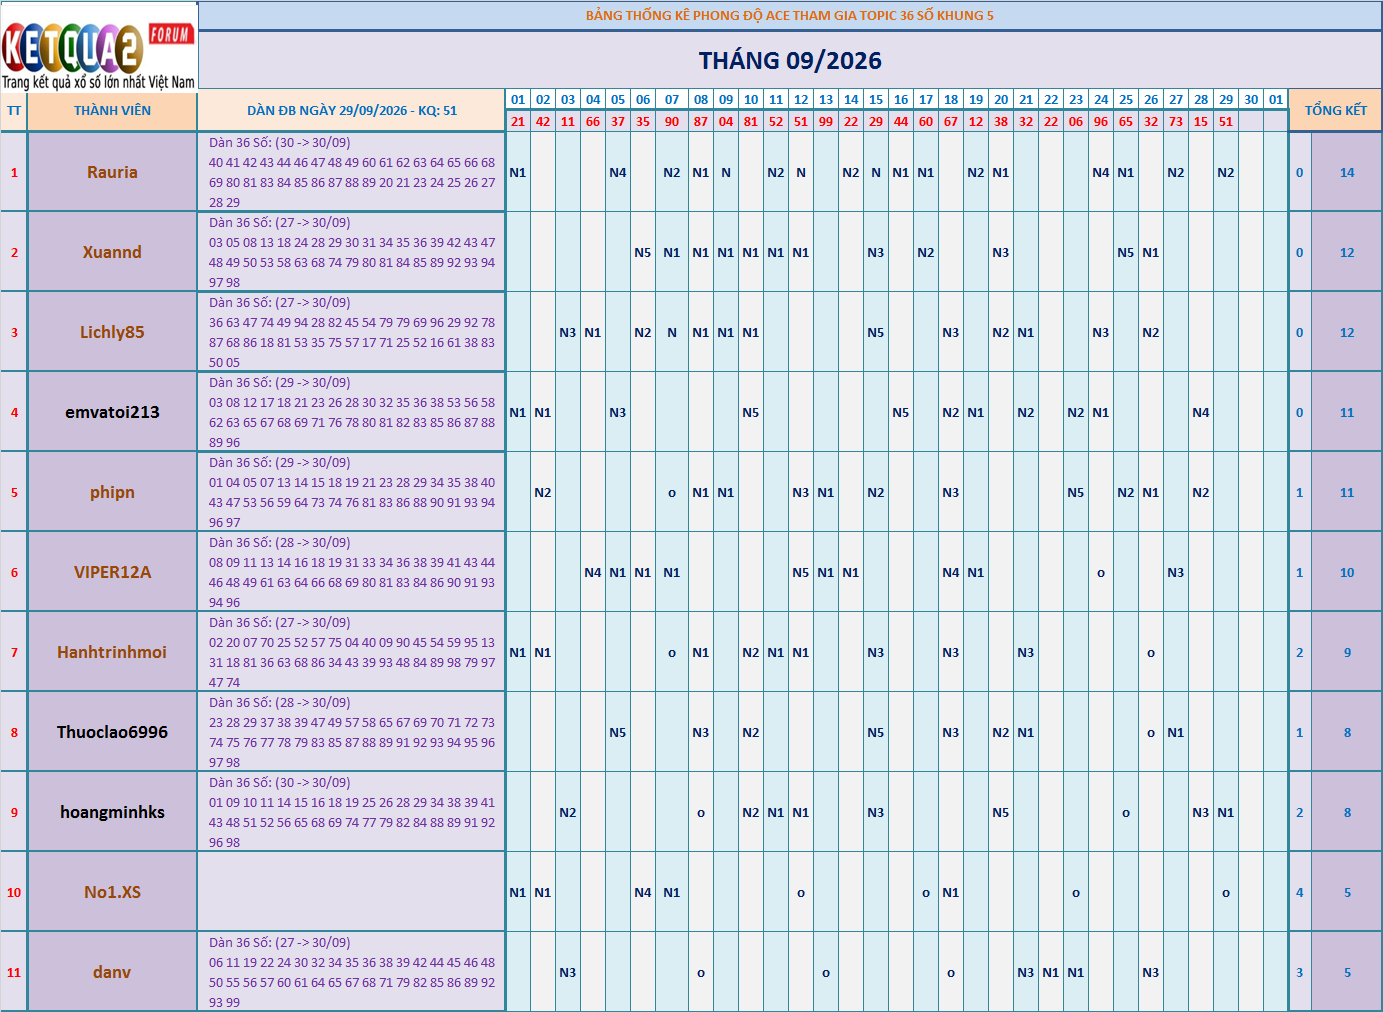Click Xuannd's total '12' in TỔNG KẾT
Viewport: 1383px width, 1012px height.
[x=1347, y=252]
